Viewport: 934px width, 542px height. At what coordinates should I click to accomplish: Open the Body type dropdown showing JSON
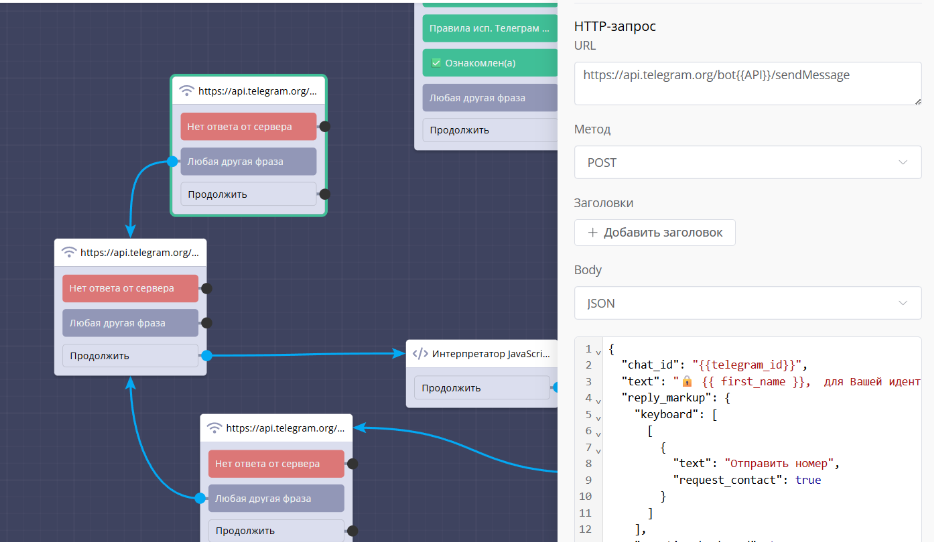[x=747, y=303]
